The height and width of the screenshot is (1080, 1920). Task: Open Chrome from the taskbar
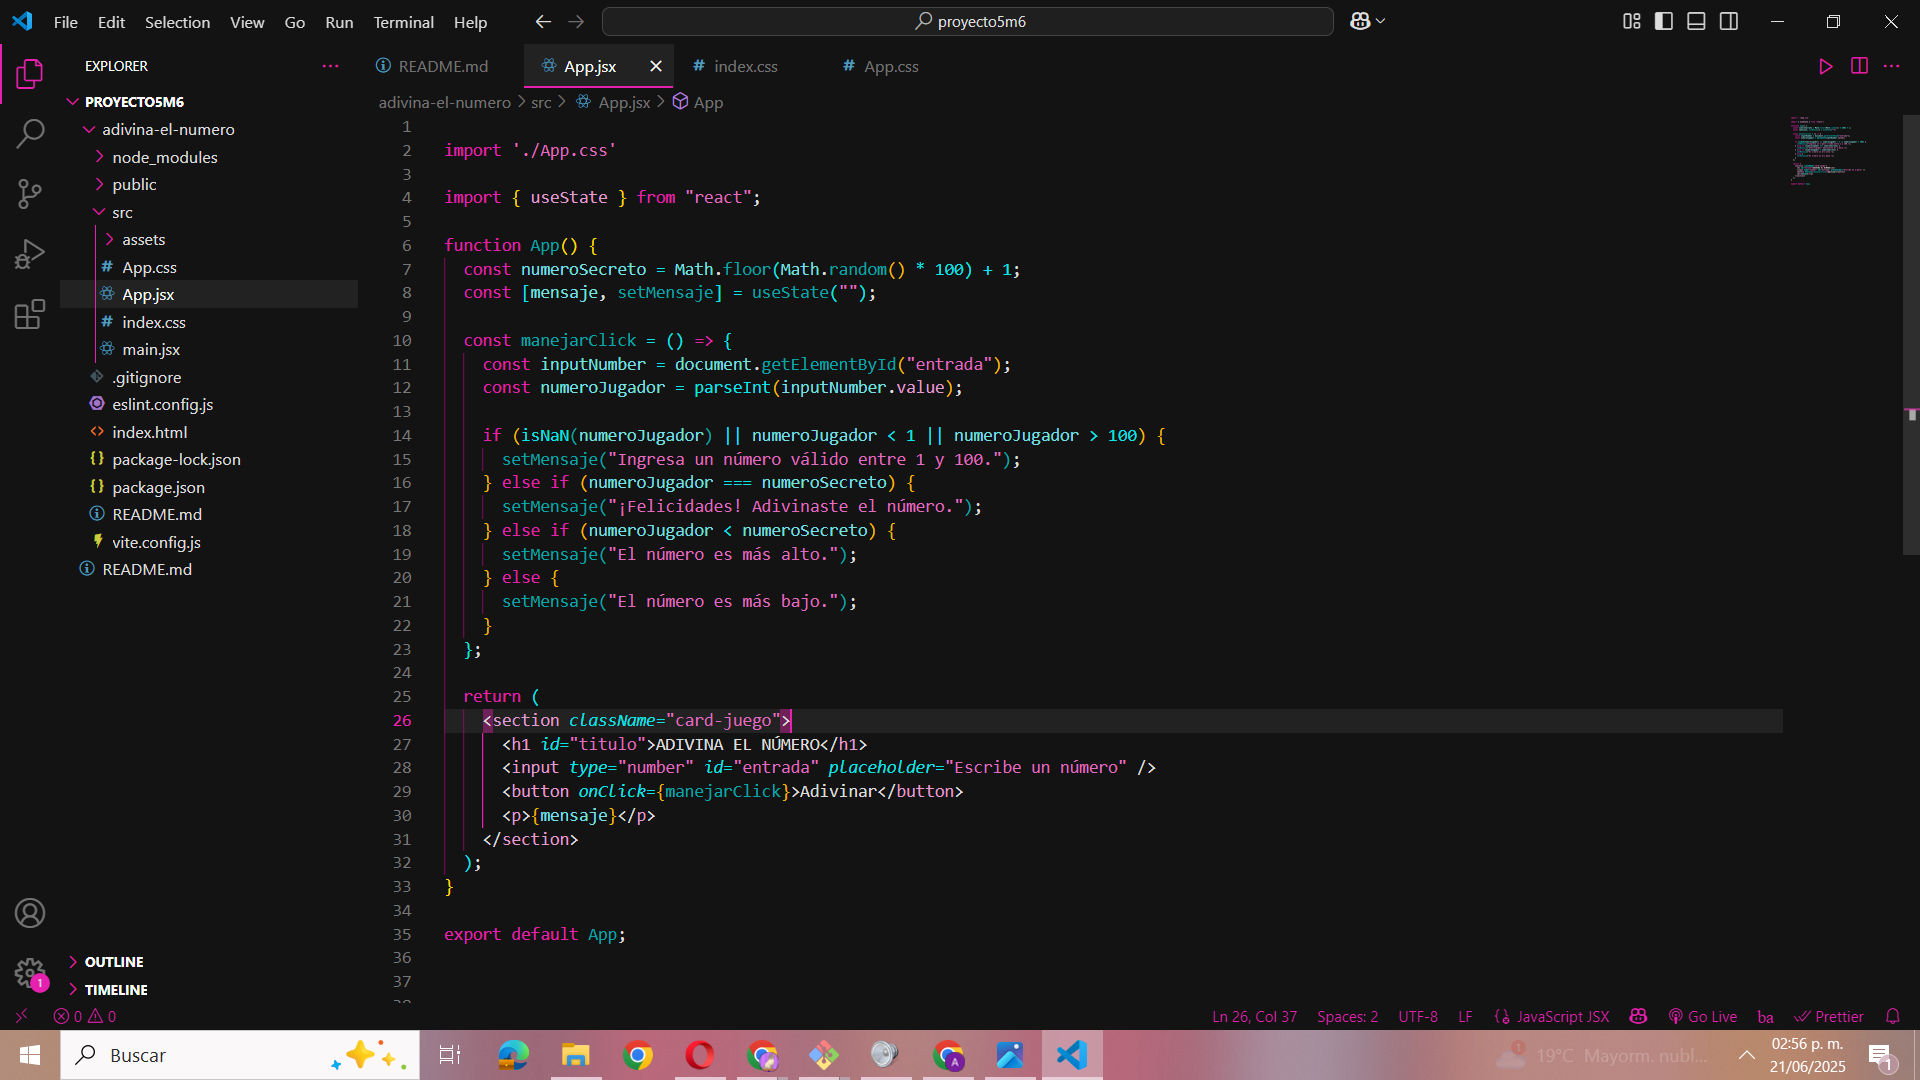coord(638,1055)
